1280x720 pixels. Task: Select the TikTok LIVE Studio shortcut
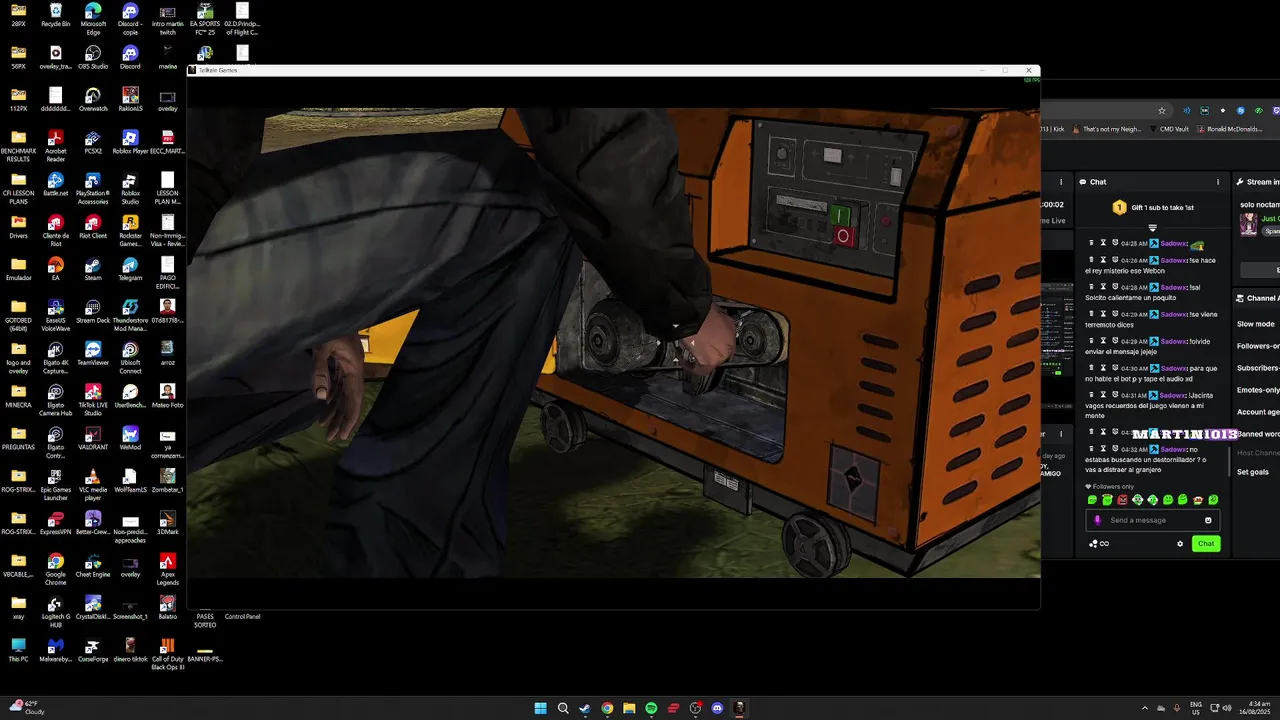tap(93, 400)
